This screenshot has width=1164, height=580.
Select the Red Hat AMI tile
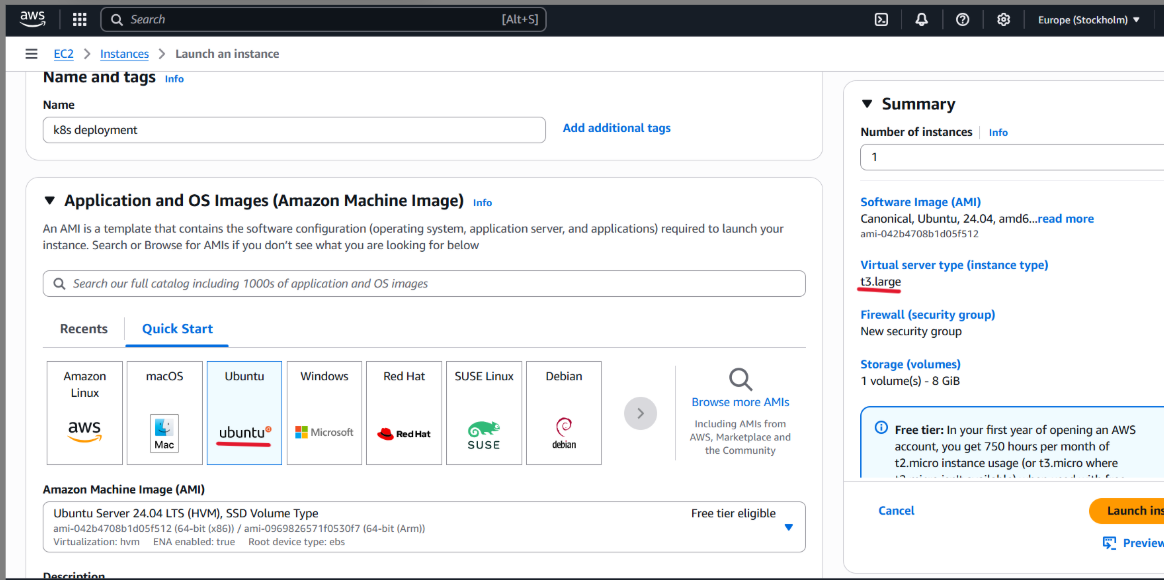pos(403,412)
